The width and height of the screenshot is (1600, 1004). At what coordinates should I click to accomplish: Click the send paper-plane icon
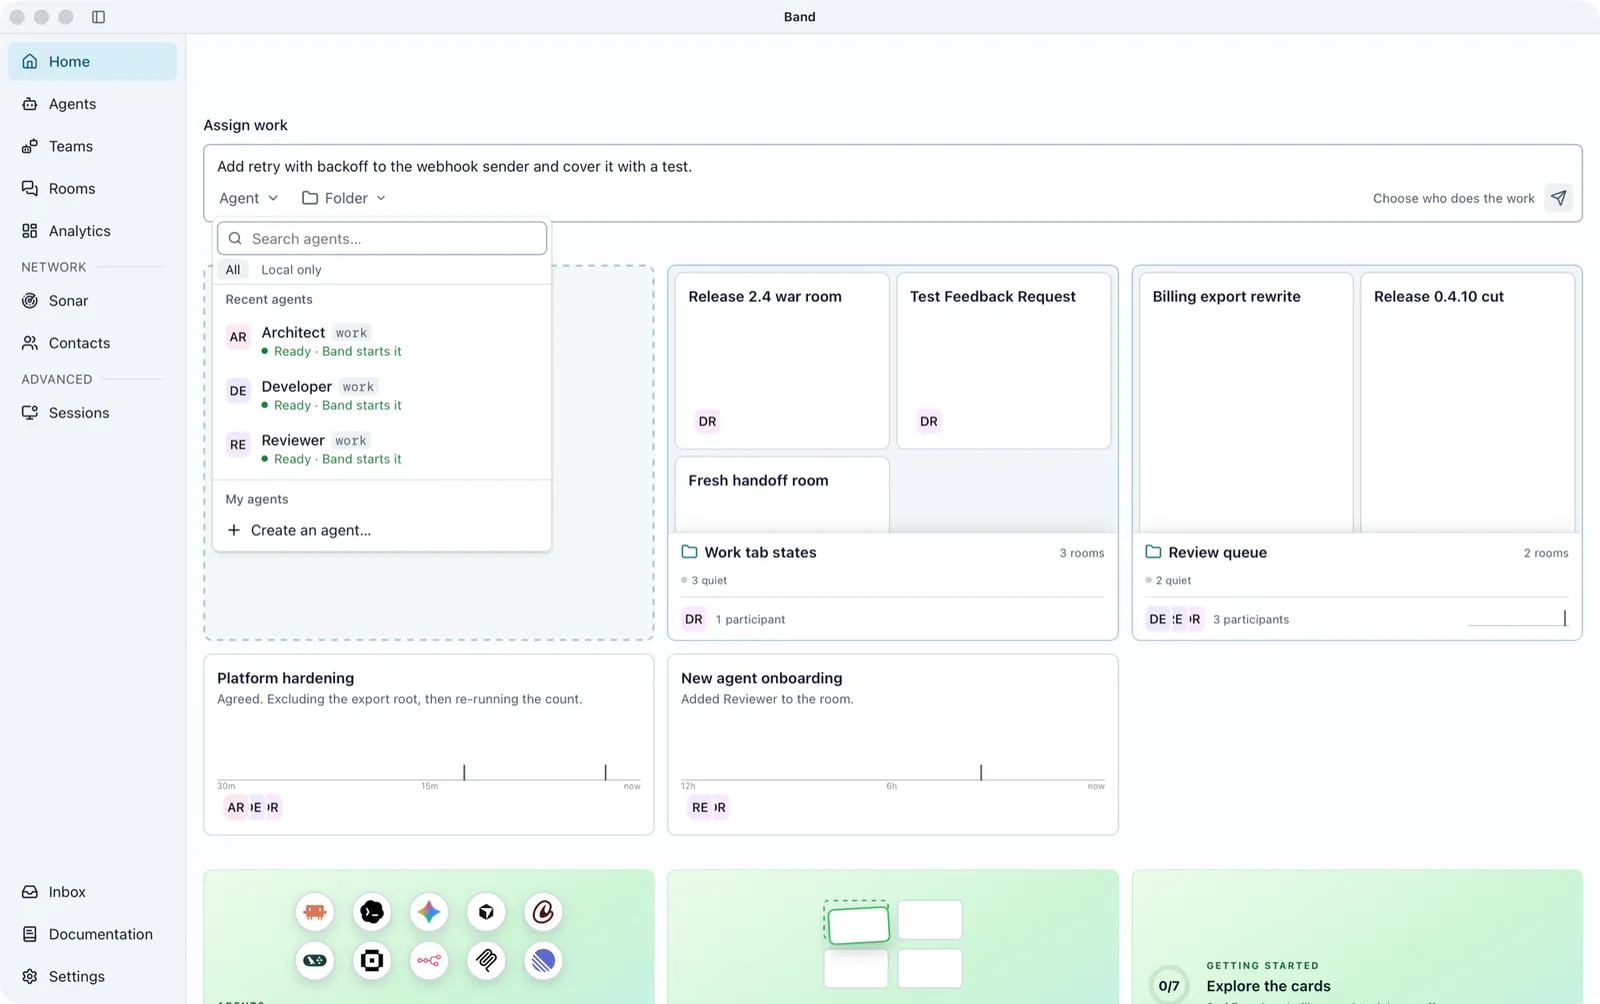coord(1558,198)
